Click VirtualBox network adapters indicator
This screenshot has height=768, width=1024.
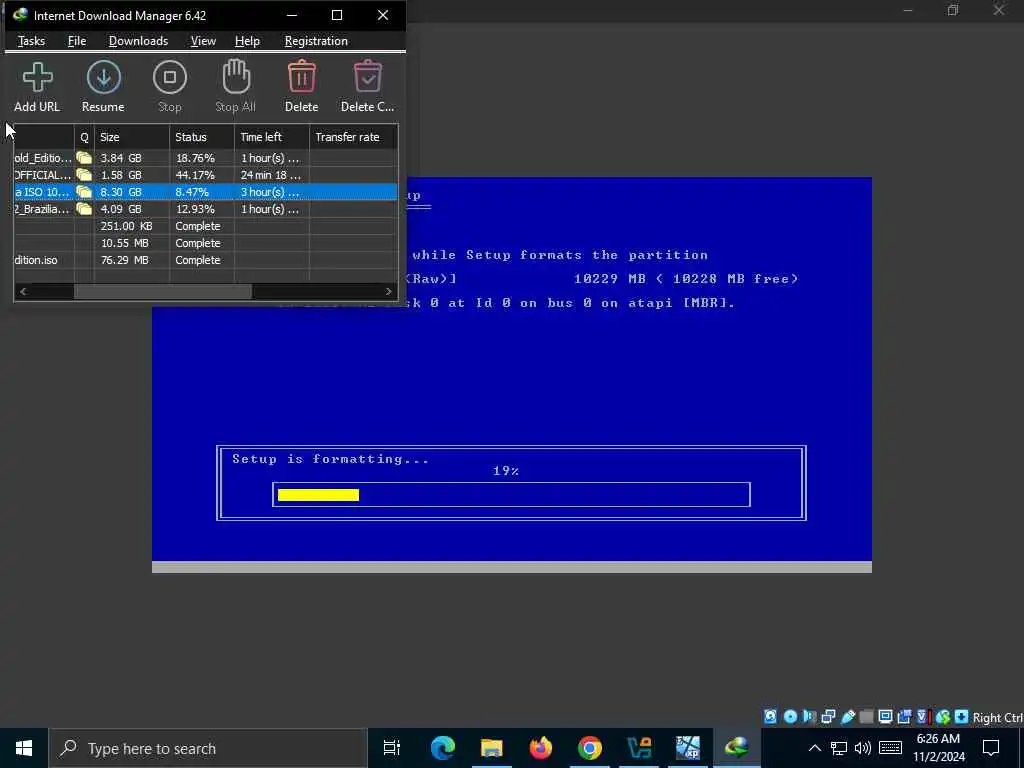click(x=828, y=716)
